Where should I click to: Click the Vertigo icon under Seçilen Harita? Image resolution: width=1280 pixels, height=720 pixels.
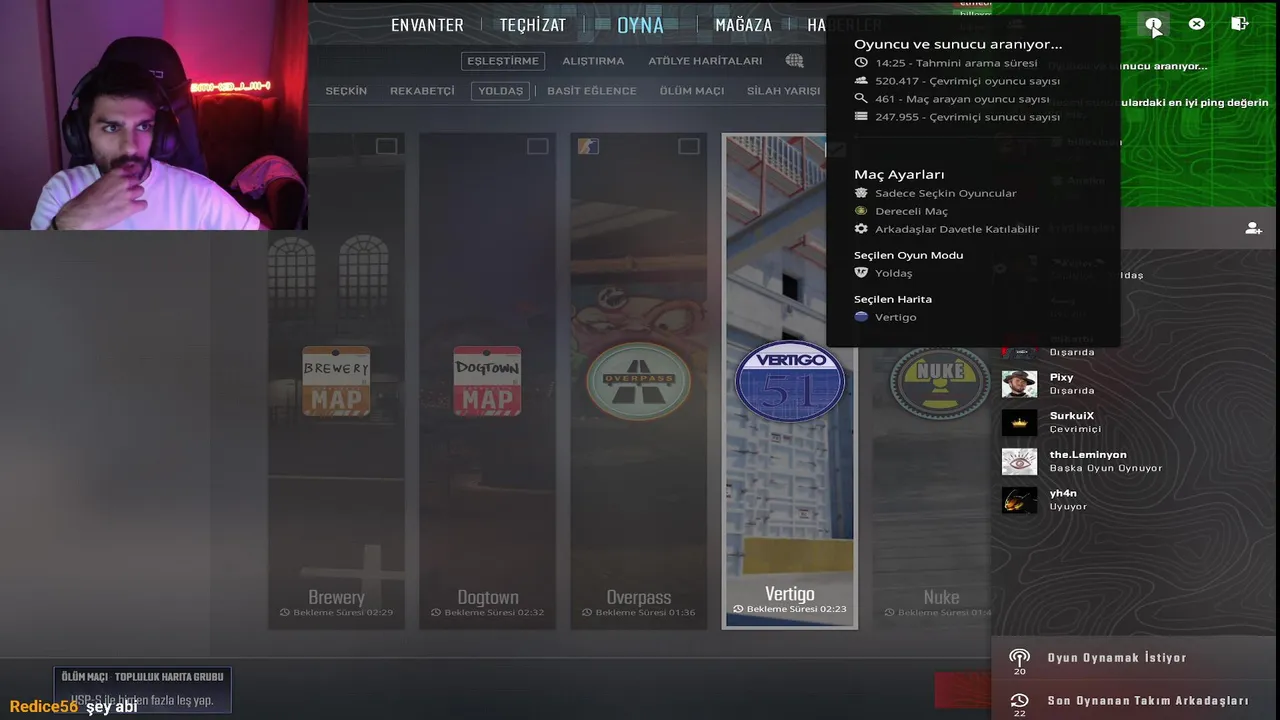861,317
